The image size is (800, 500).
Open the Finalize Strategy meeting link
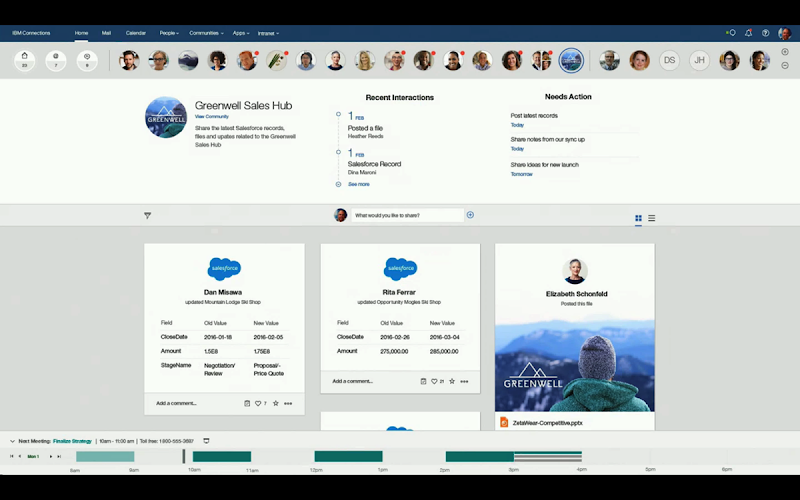point(72,441)
